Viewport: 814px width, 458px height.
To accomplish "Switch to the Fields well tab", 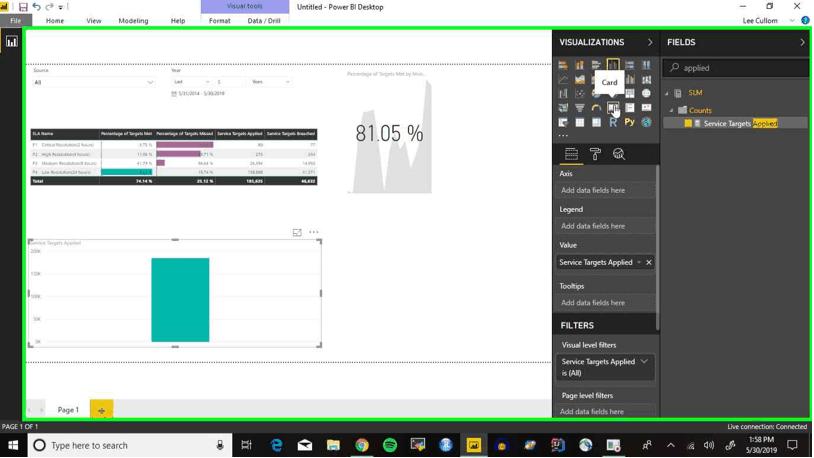I will tap(571, 154).
